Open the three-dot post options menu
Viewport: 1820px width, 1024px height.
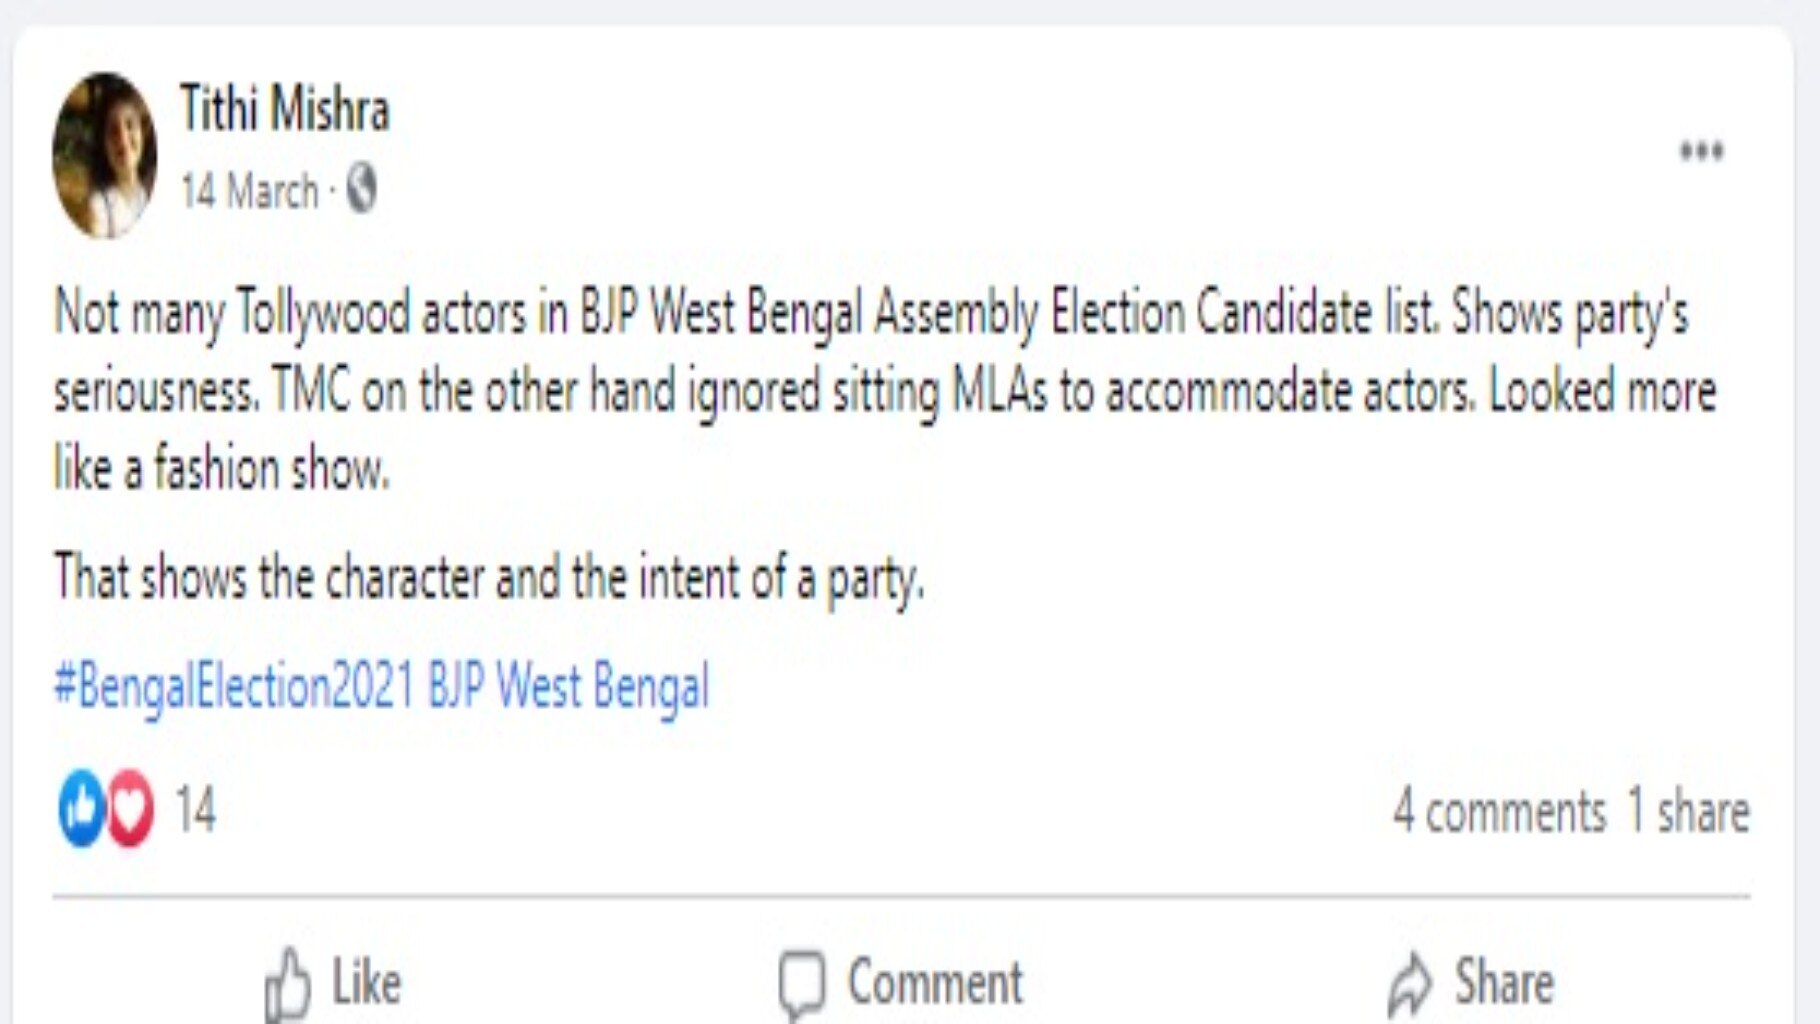coord(1701,151)
